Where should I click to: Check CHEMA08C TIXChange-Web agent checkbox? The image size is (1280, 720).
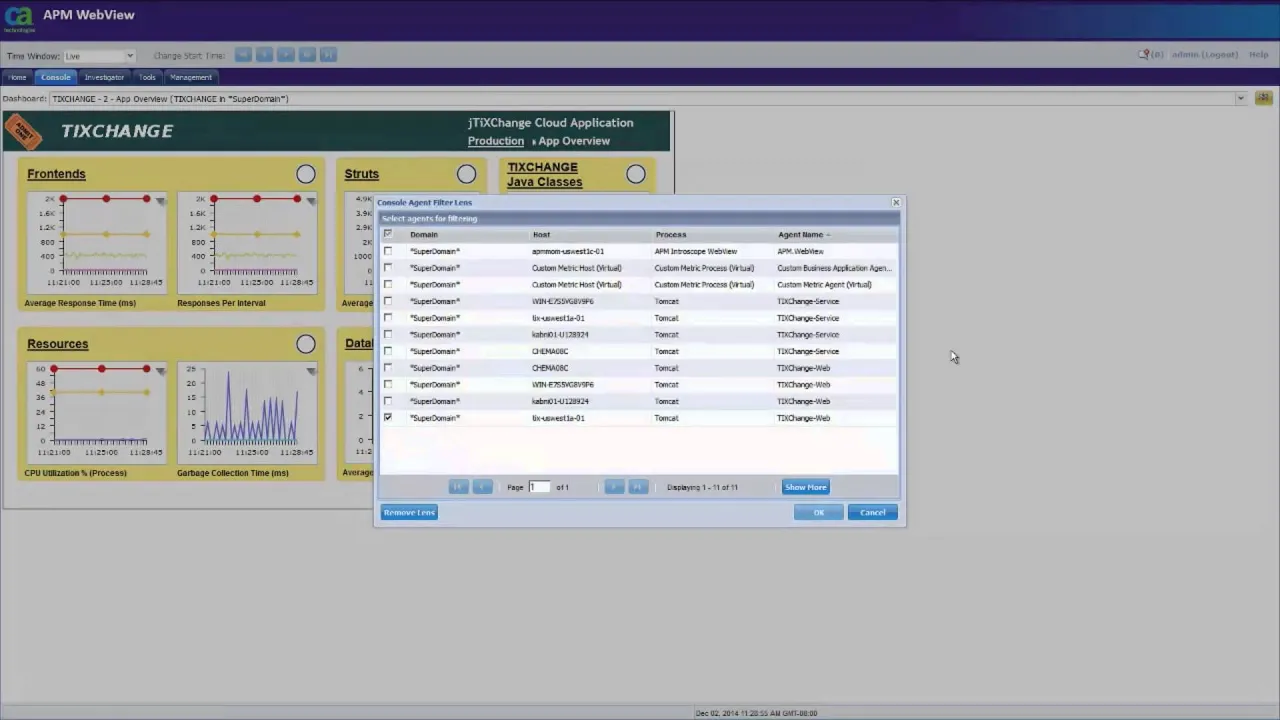point(388,368)
